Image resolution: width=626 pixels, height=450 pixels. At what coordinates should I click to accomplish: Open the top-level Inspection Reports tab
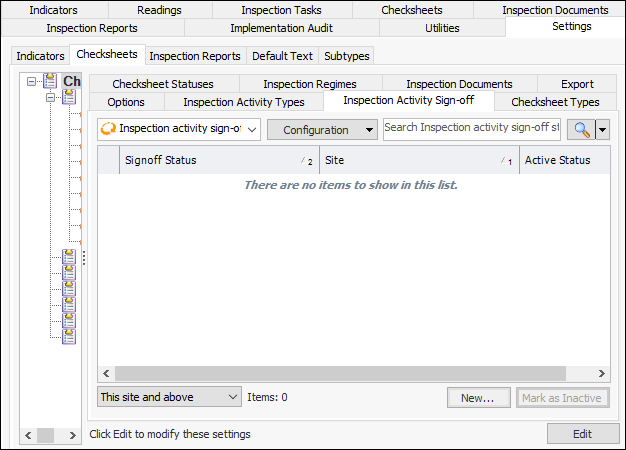(x=92, y=28)
